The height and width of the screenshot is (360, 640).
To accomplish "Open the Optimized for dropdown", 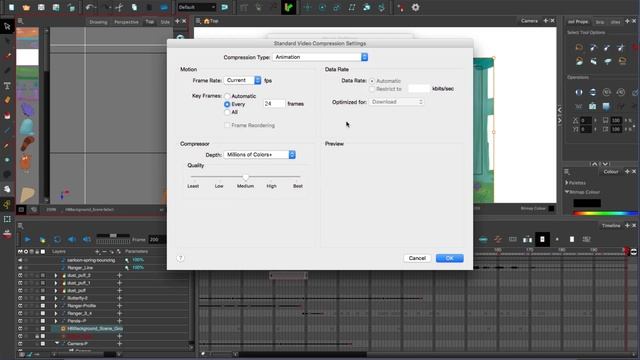I will 396,102.
